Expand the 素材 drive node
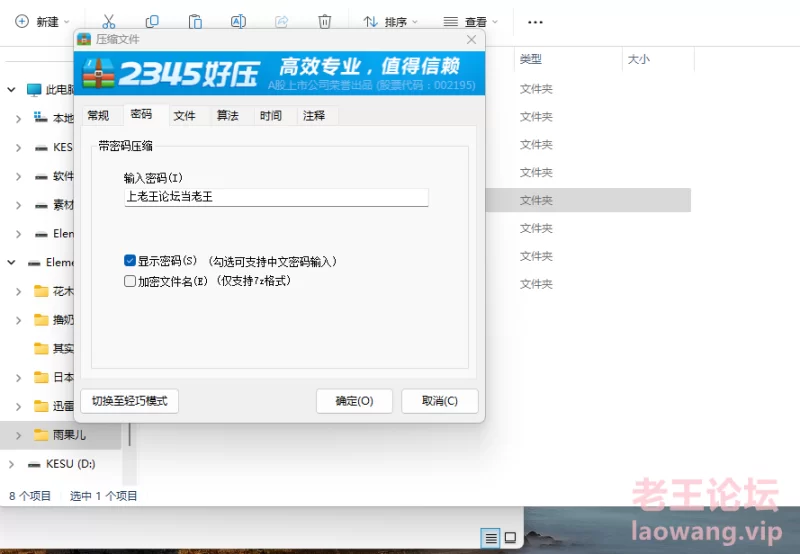Image resolution: width=800 pixels, height=554 pixels. pyautogui.click(x=18, y=205)
